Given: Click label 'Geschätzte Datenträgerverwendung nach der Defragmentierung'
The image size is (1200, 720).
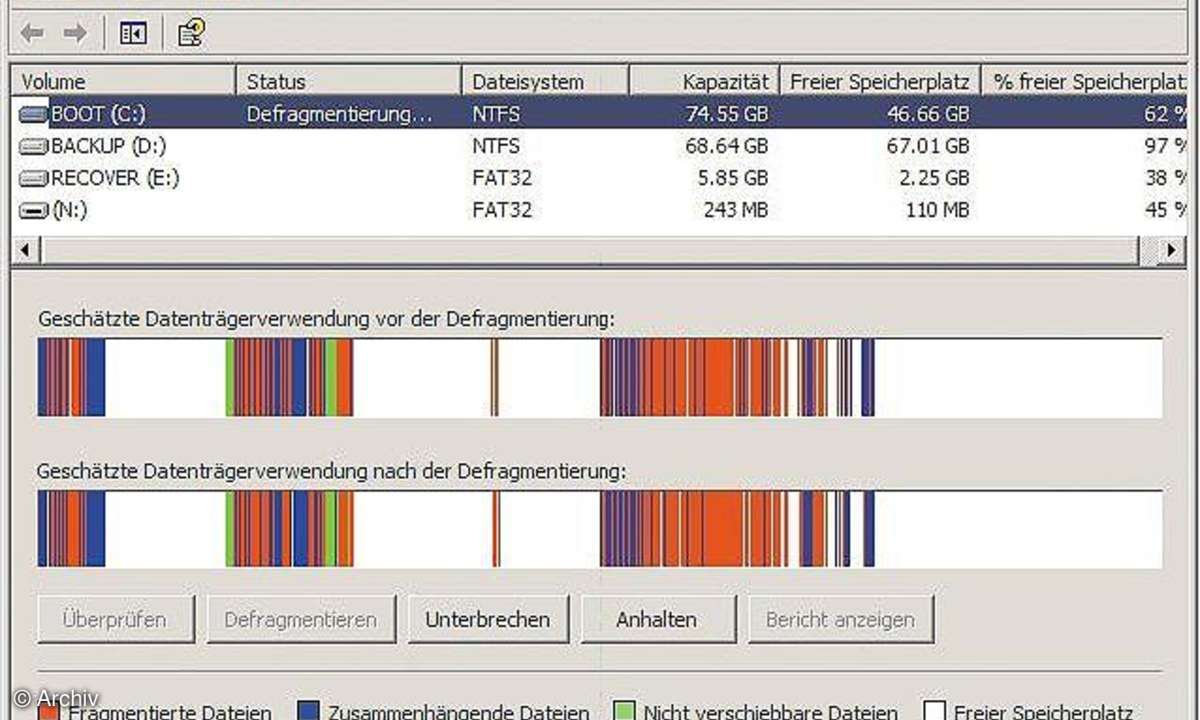Looking at the screenshot, I should tap(332, 471).
